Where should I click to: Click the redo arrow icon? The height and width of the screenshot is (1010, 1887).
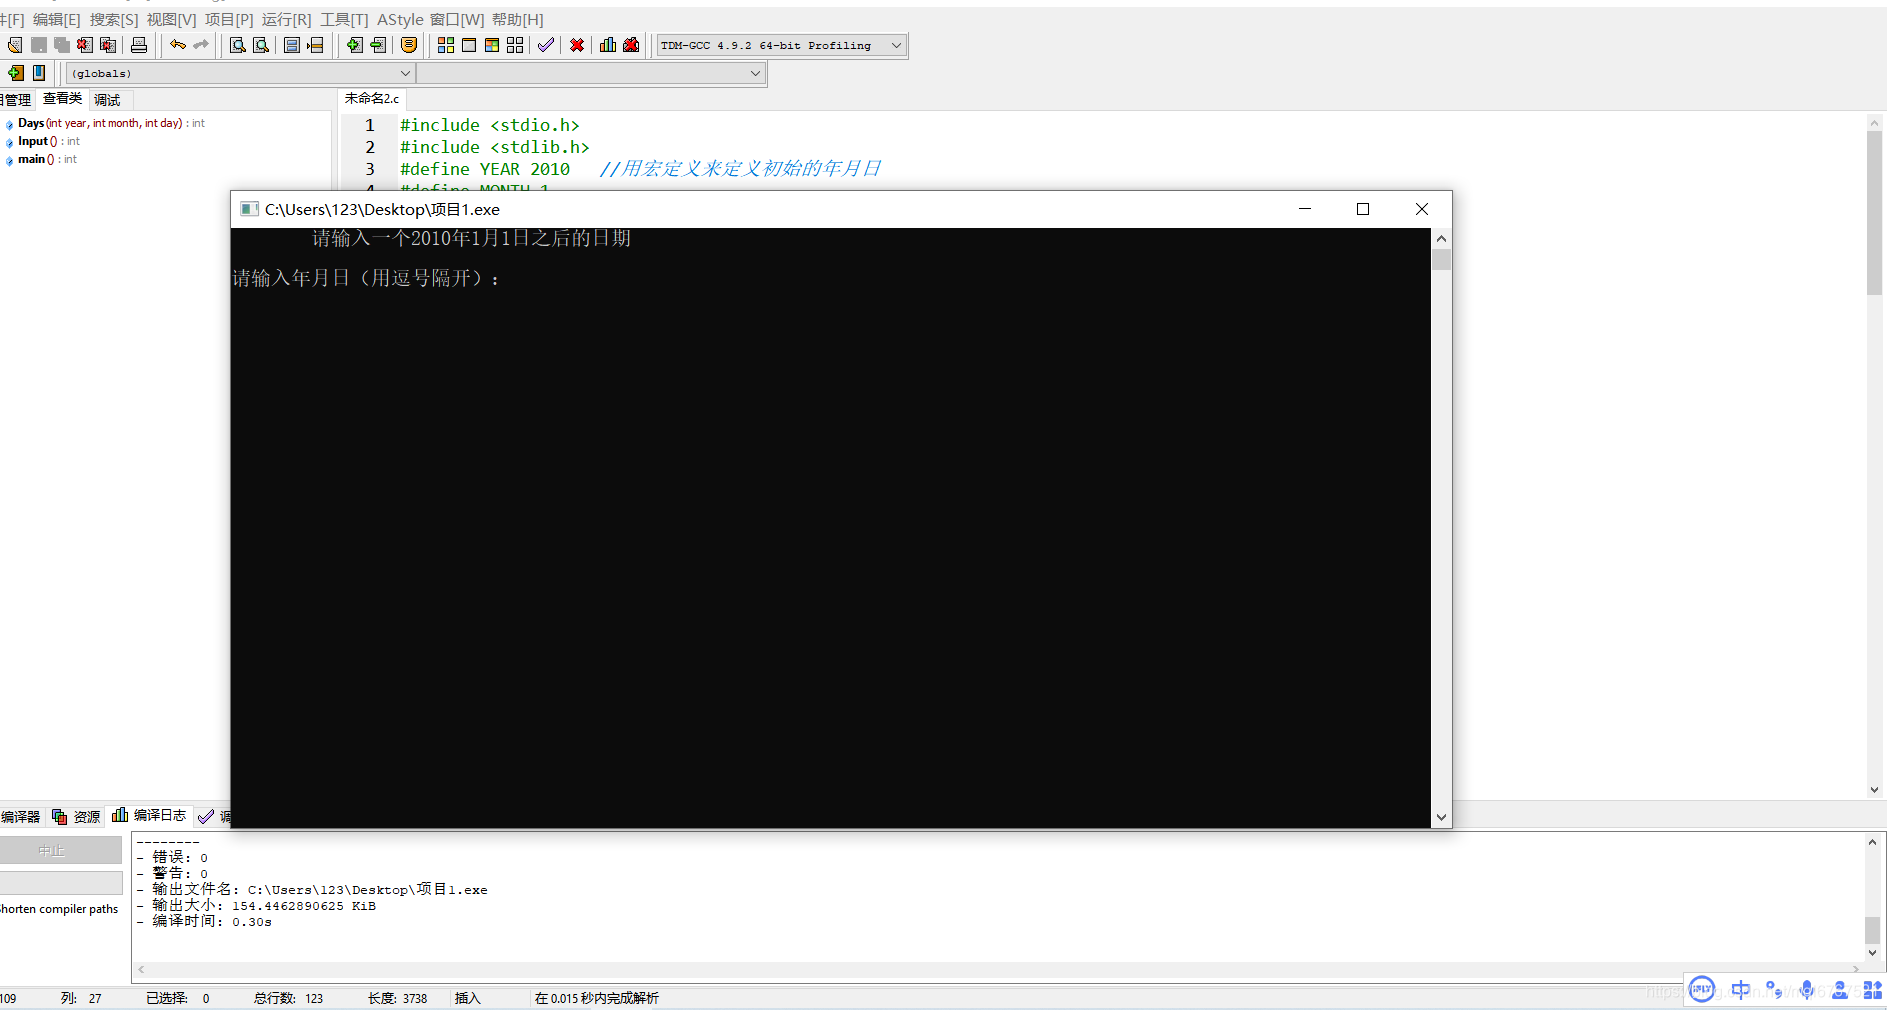coord(201,45)
